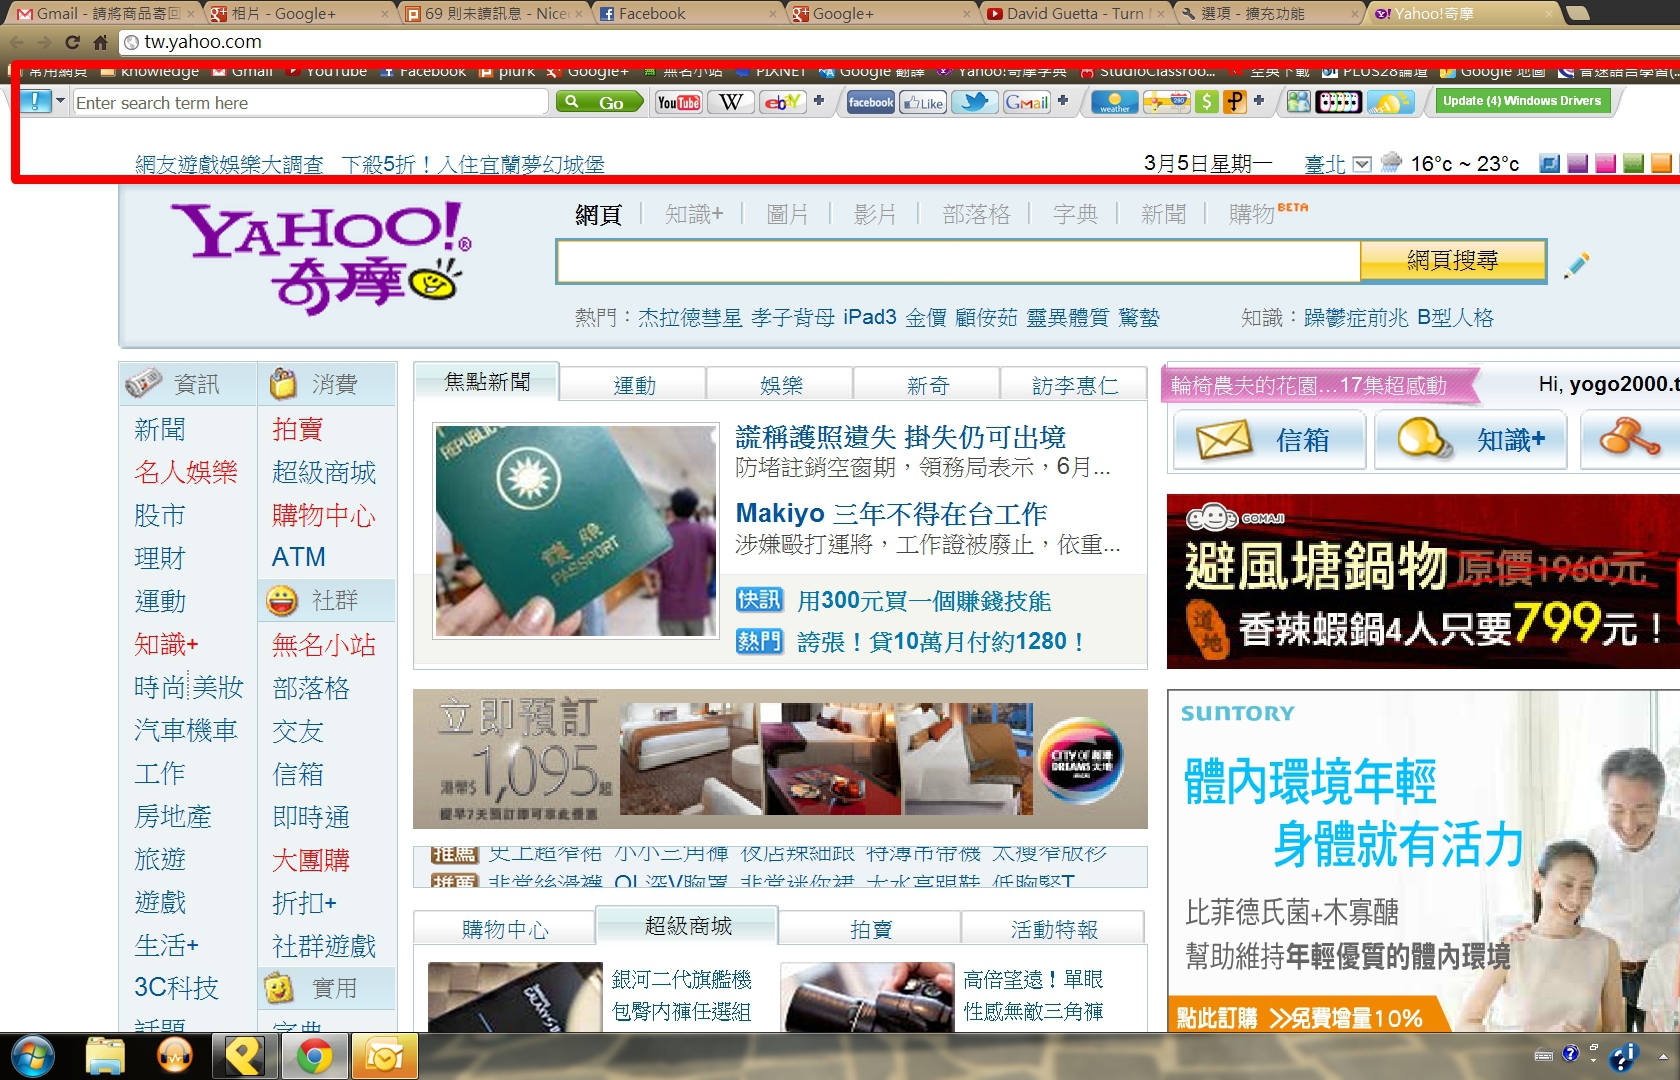Open Windows Explorer from the taskbar
1680x1080 pixels.
pos(104,1056)
